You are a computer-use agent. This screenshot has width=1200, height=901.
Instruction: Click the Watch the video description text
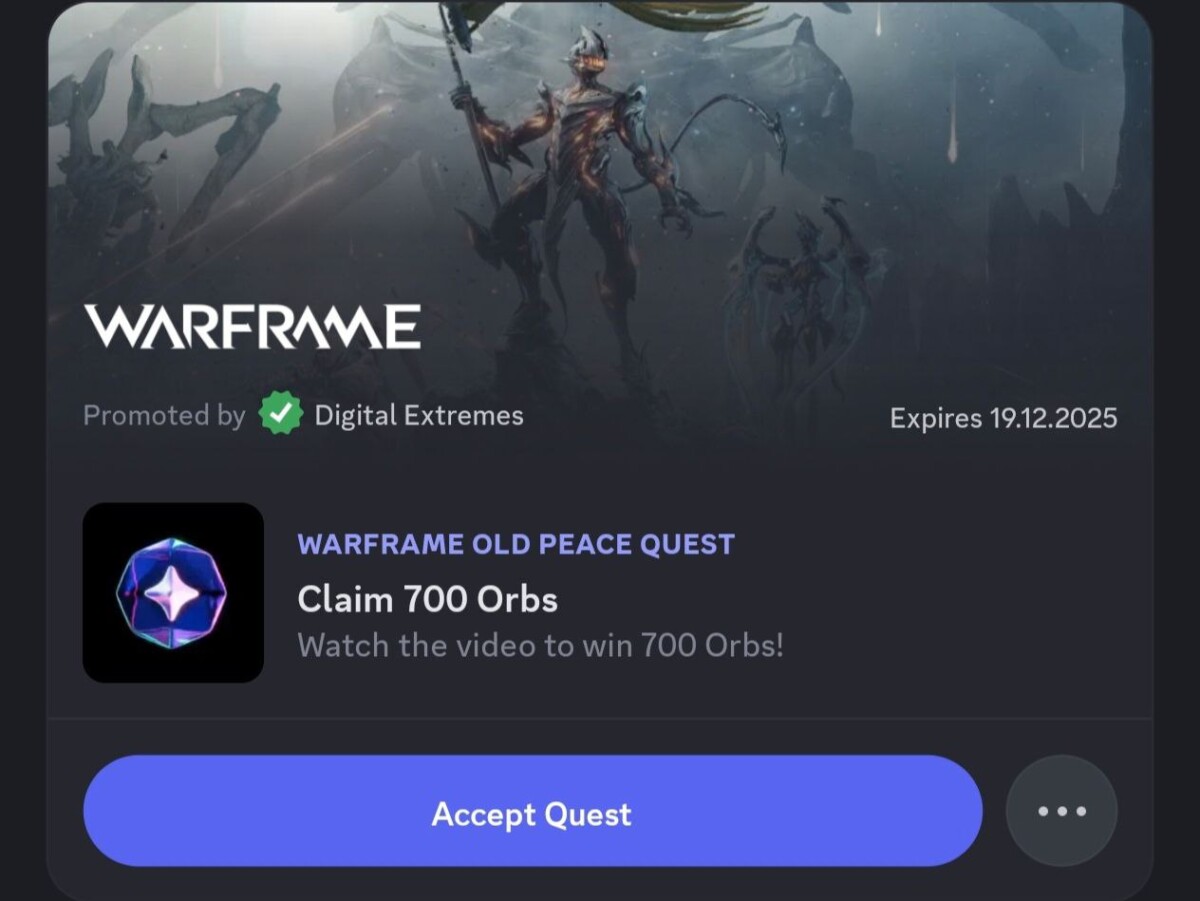click(x=541, y=645)
